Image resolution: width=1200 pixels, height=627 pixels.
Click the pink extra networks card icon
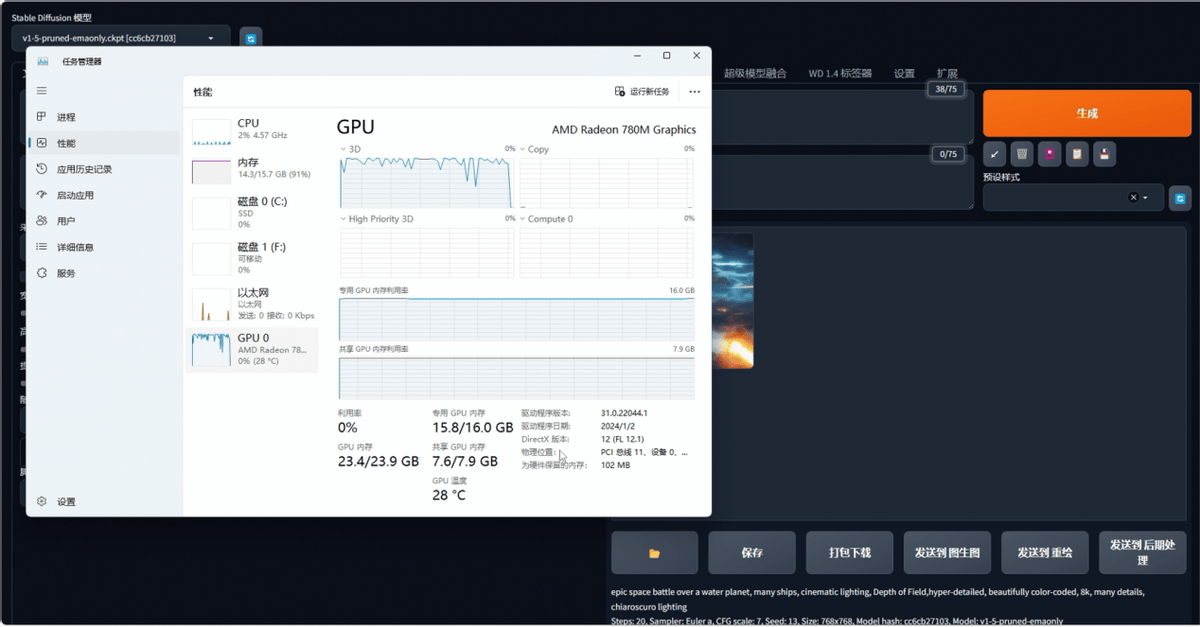pyautogui.click(x=1049, y=154)
